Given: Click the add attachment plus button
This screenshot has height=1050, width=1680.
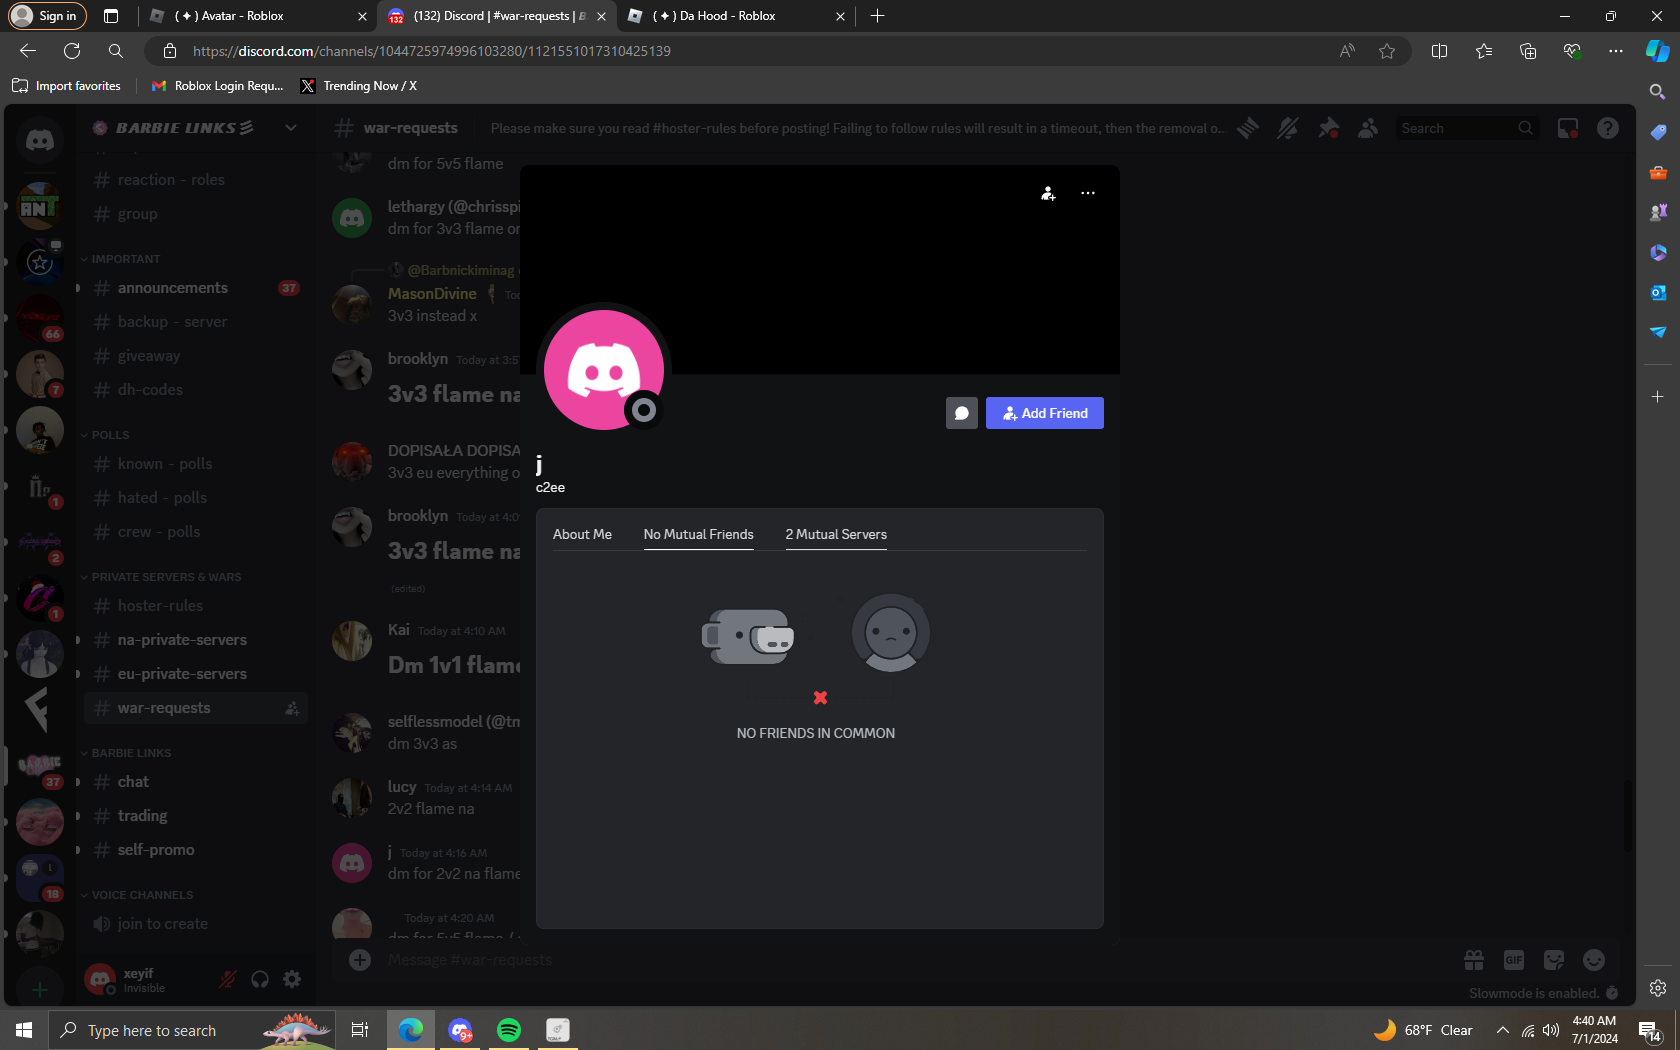Looking at the screenshot, I should point(360,960).
